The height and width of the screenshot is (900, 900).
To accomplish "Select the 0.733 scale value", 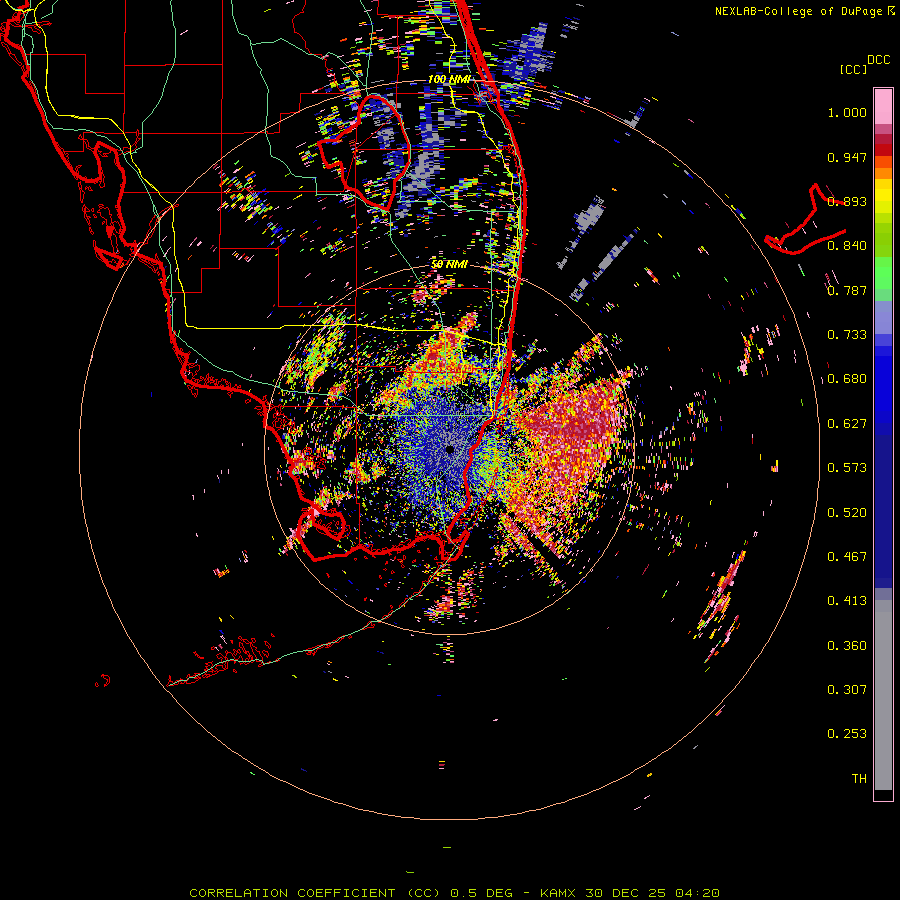I will click(847, 335).
